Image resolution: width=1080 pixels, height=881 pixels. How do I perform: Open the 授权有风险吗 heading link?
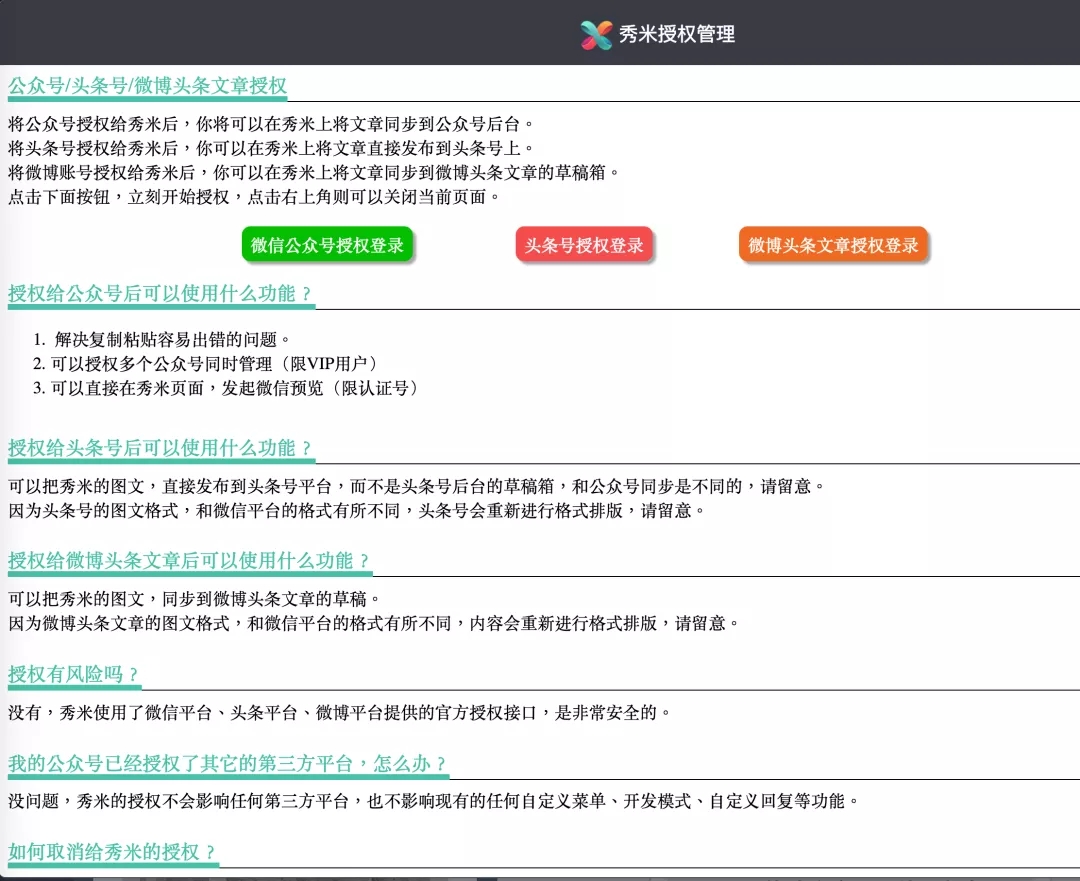click(x=71, y=674)
